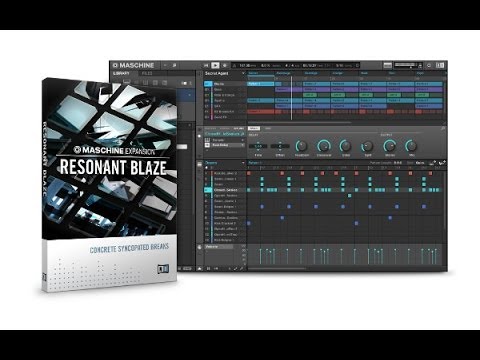The height and width of the screenshot is (360, 480).
Task: Click the plugin header name field
Action: [224, 134]
